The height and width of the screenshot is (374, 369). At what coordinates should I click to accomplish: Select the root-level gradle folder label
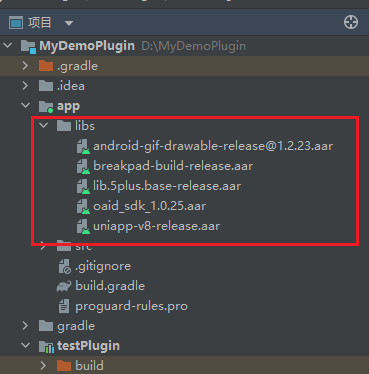point(76,326)
